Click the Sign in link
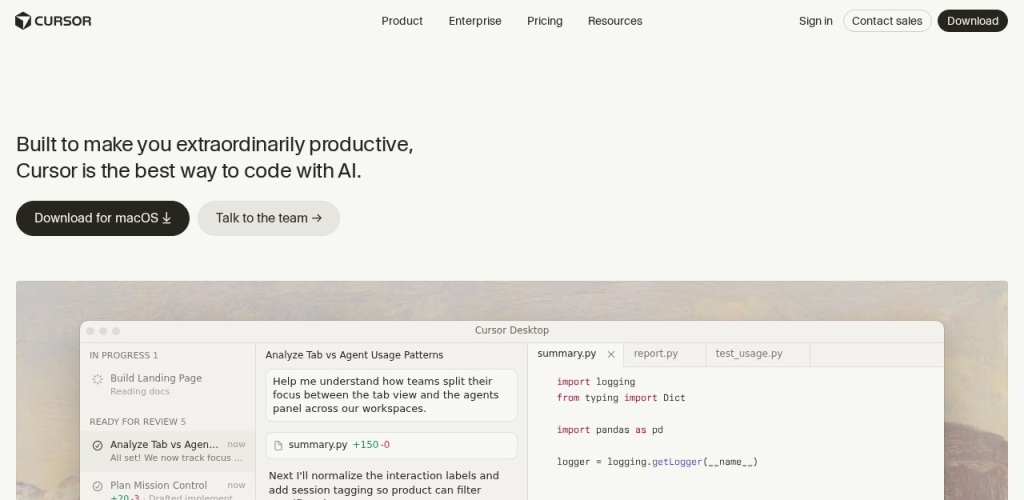The image size is (1024, 500). pos(815,21)
